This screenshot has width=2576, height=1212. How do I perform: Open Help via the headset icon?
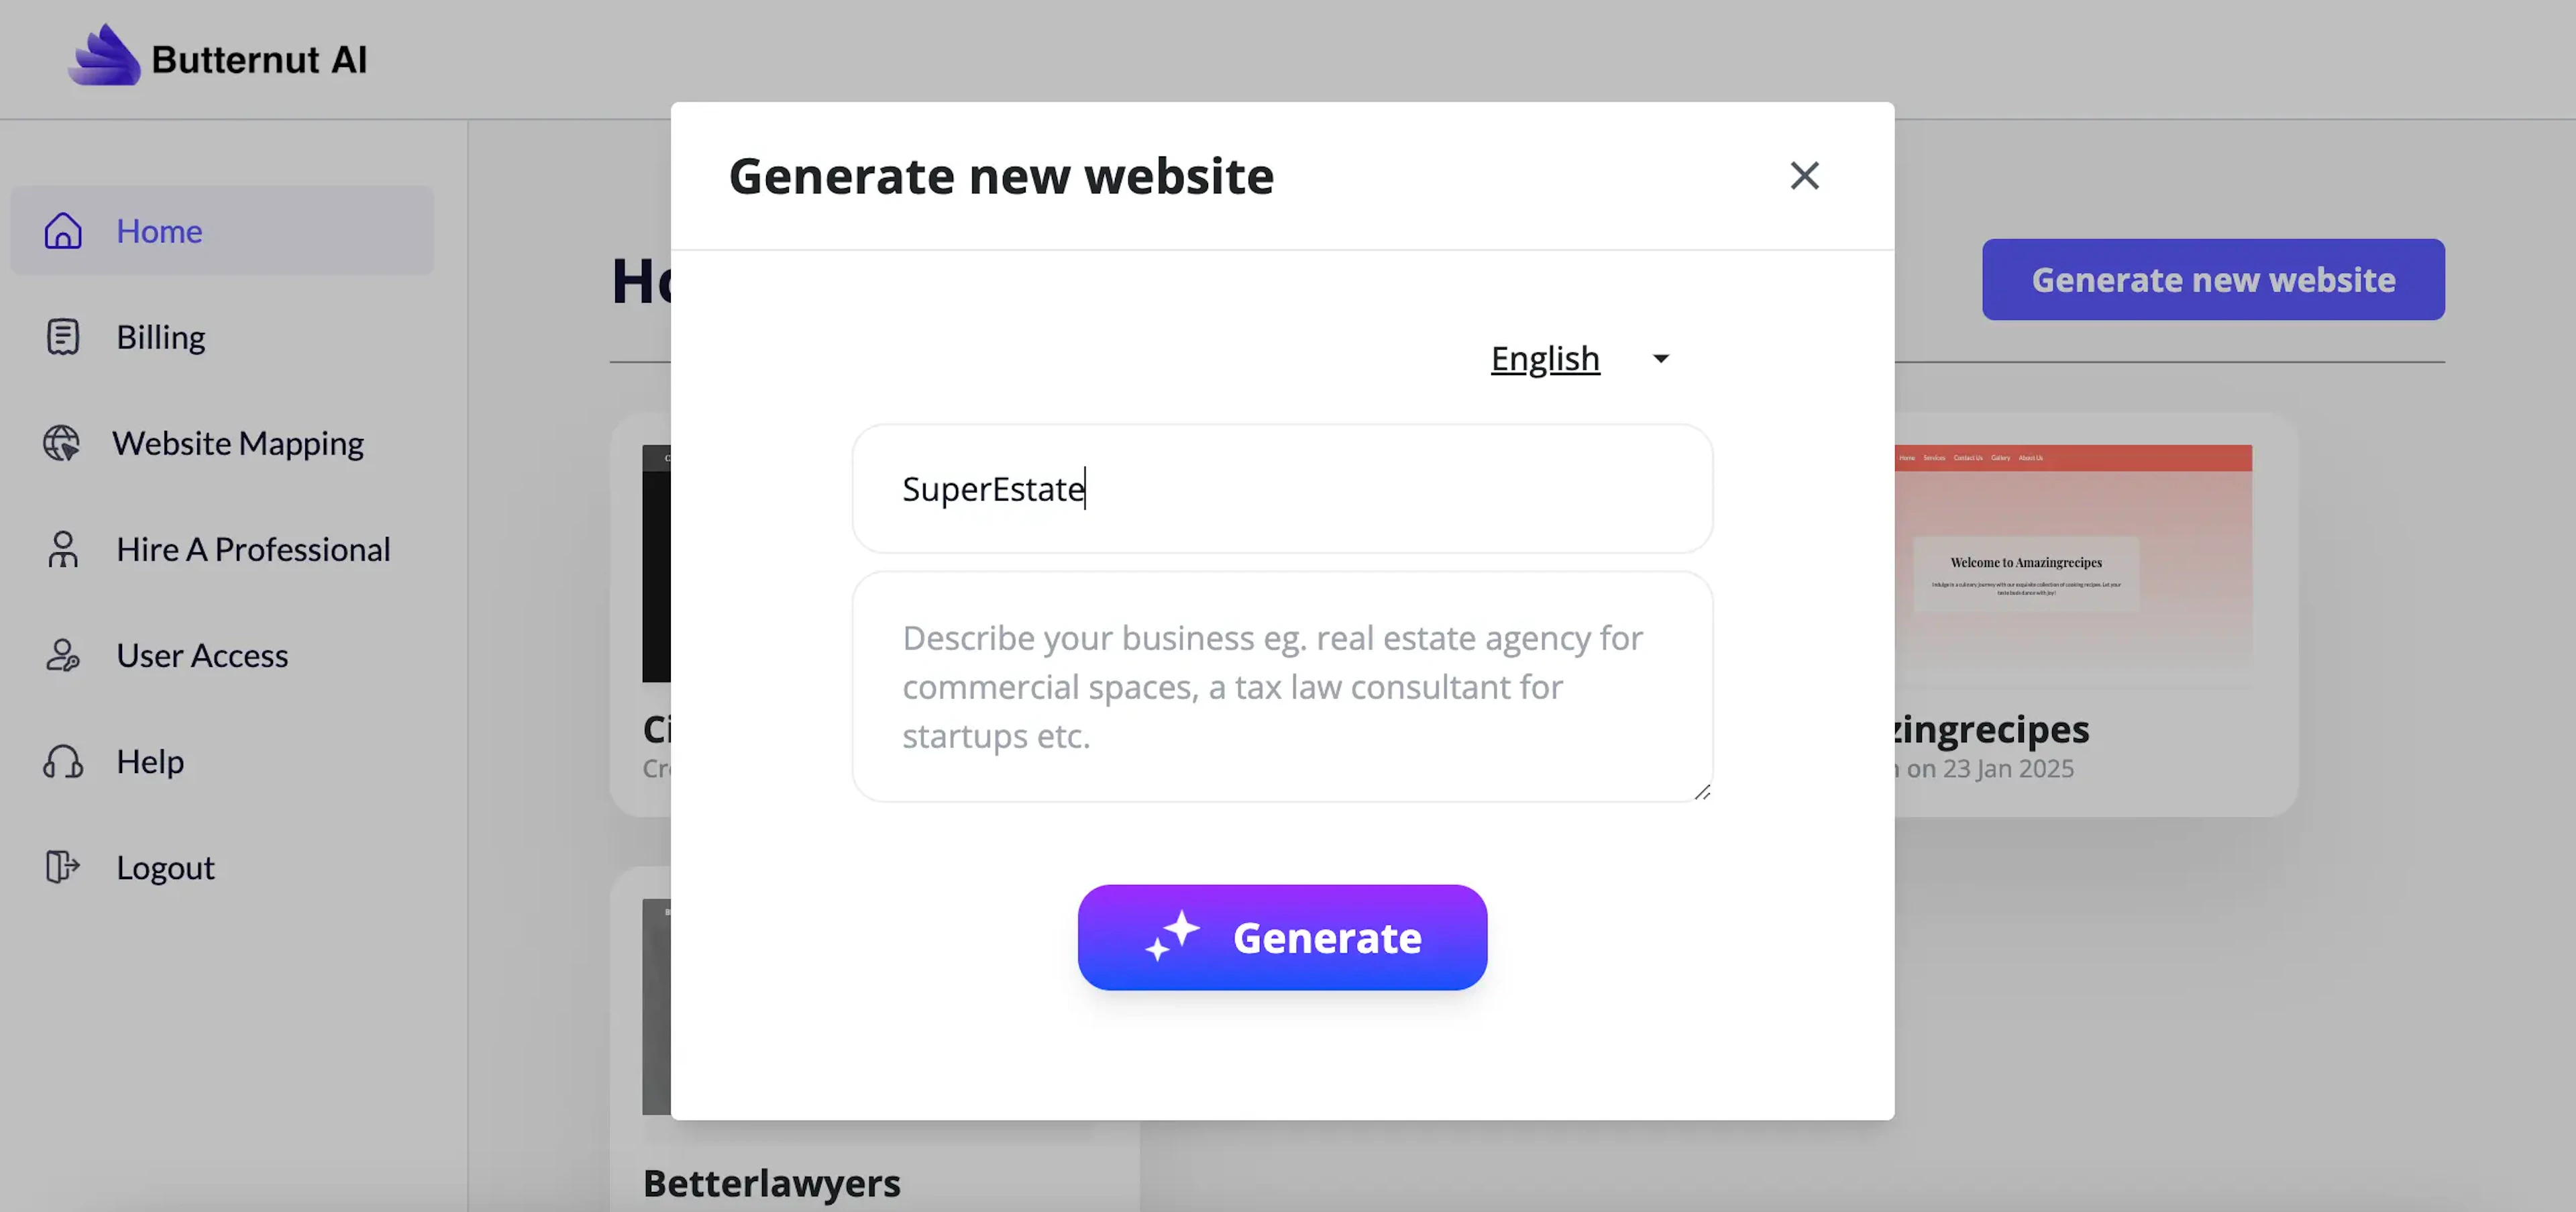tap(63, 761)
